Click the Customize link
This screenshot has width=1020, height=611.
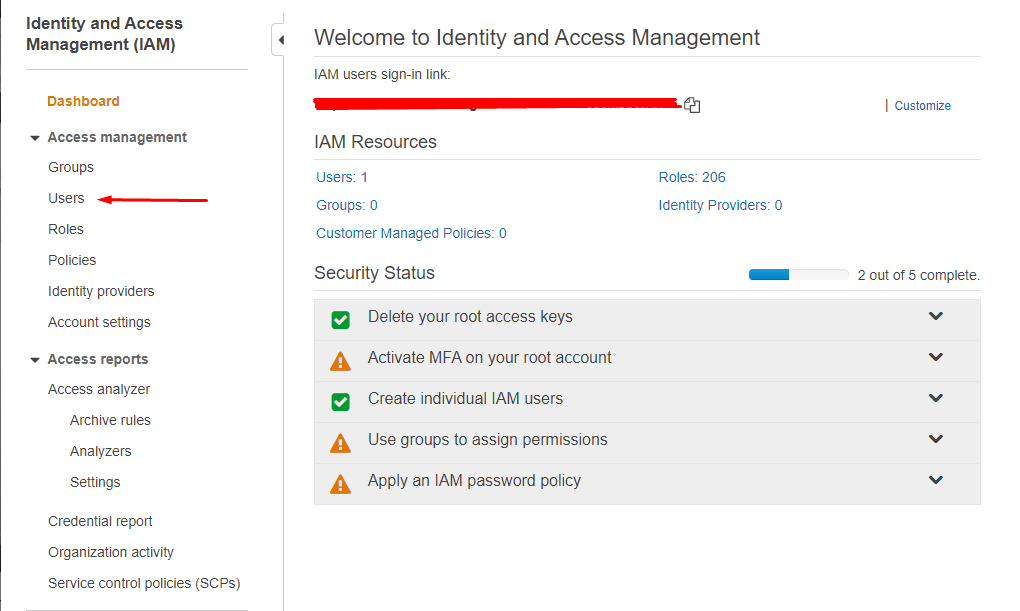[x=922, y=105]
